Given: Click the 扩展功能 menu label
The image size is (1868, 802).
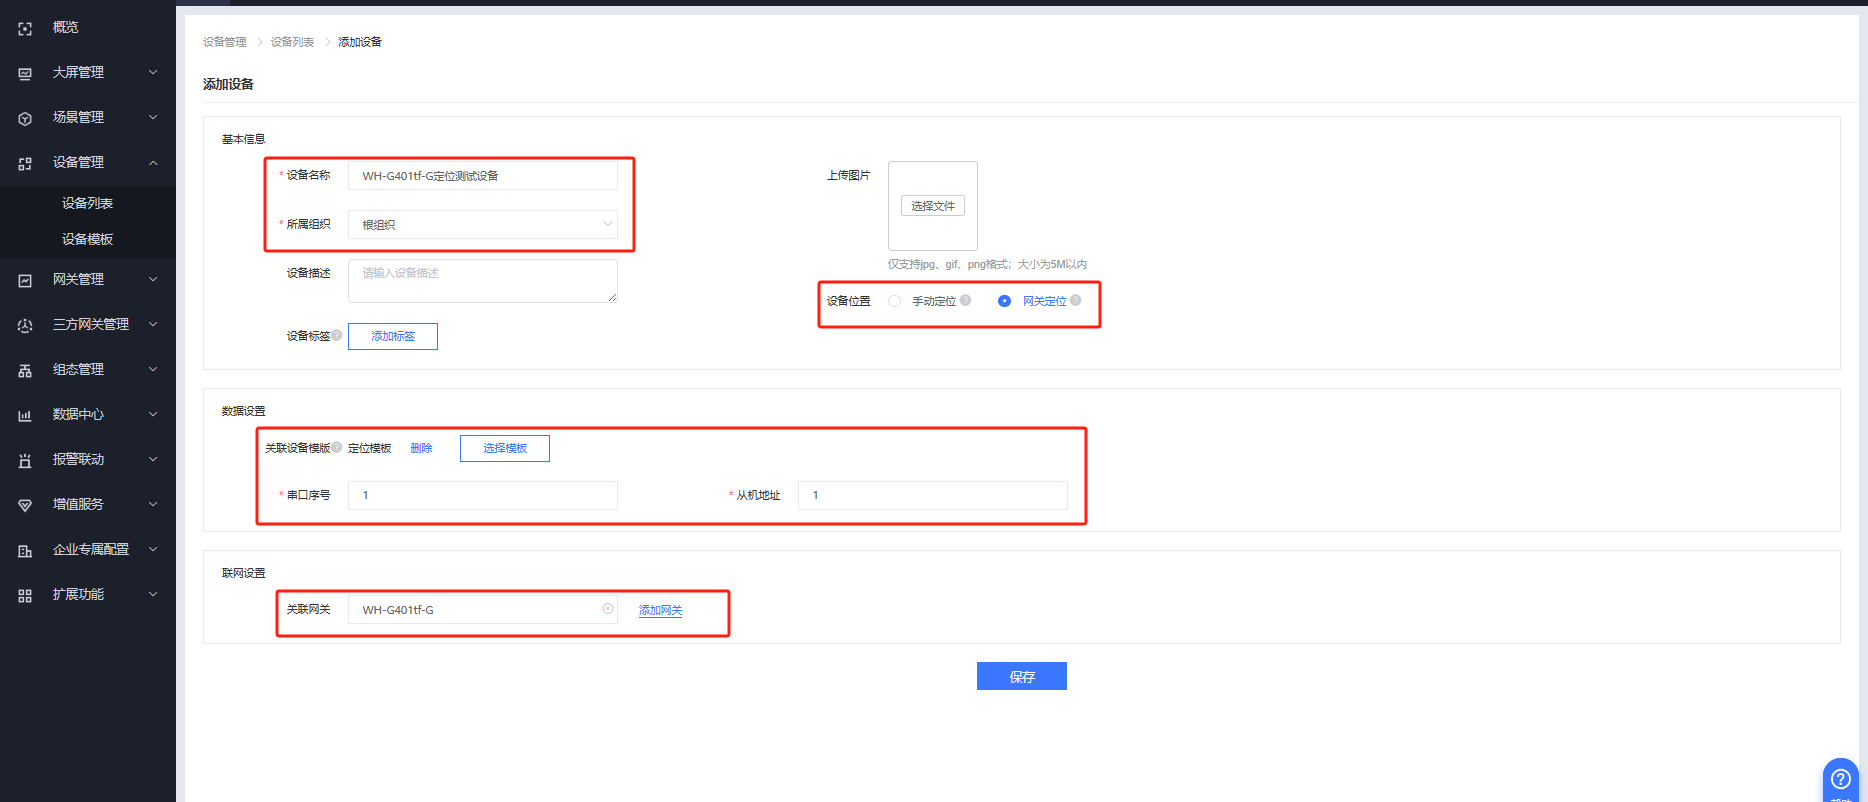Looking at the screenshot, I should 78,594.
